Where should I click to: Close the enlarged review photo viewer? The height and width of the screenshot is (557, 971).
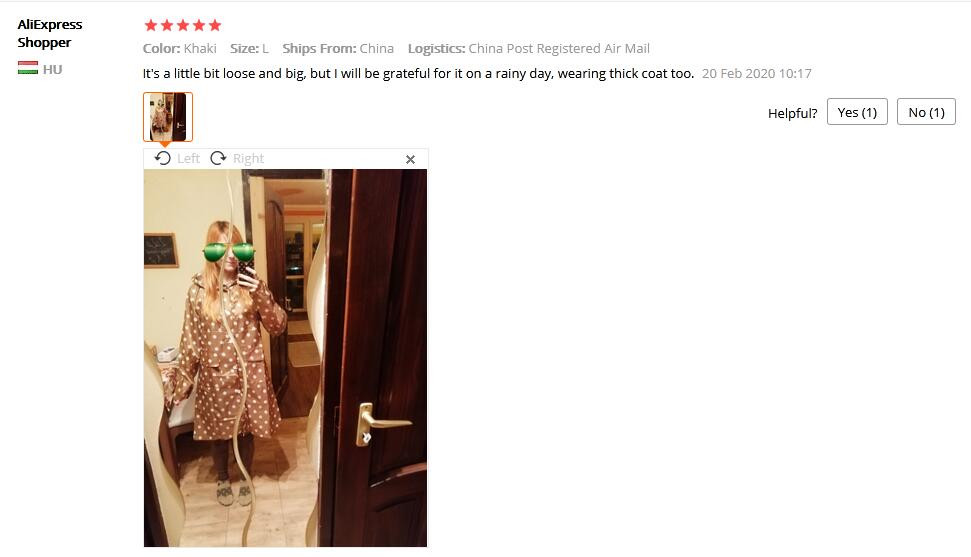410,160
